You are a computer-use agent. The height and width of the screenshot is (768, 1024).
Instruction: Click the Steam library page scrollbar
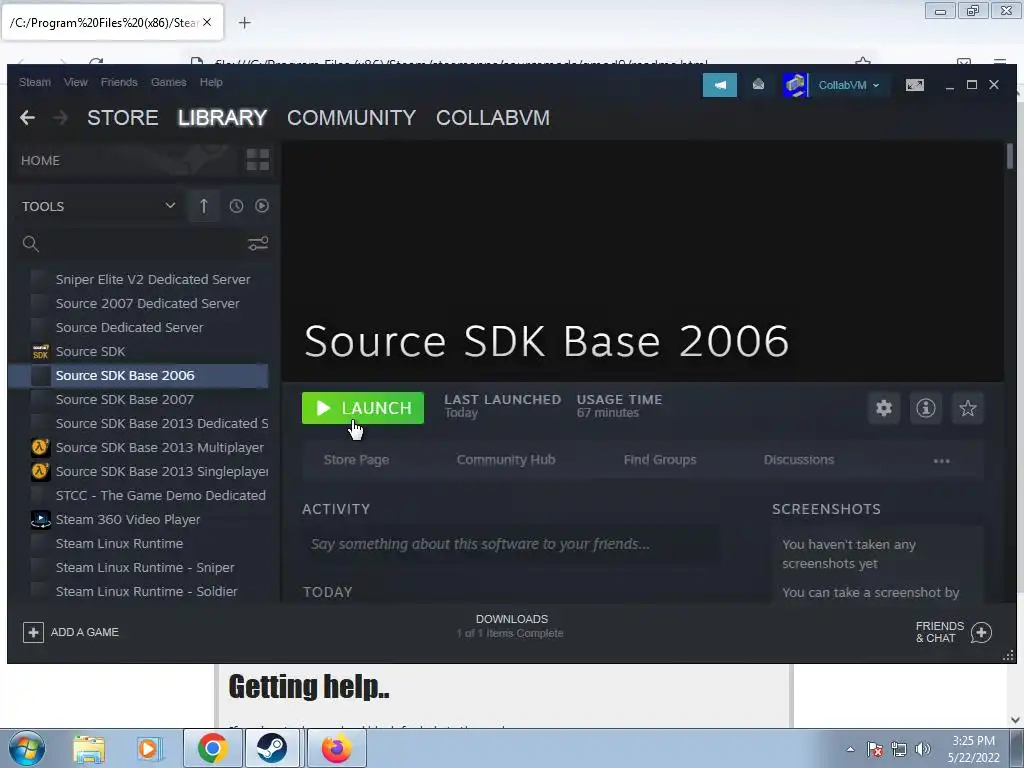pos(1010,157)
